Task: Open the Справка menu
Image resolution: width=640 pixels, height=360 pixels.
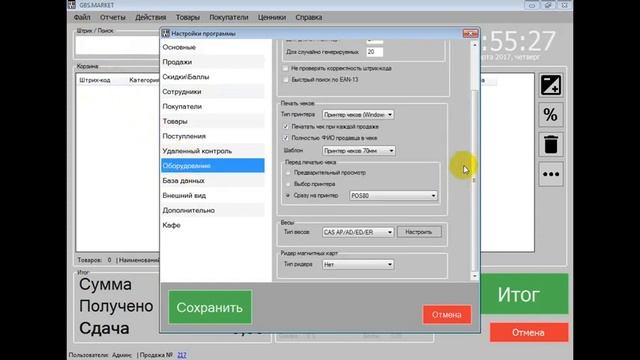Action: (309, 17)
